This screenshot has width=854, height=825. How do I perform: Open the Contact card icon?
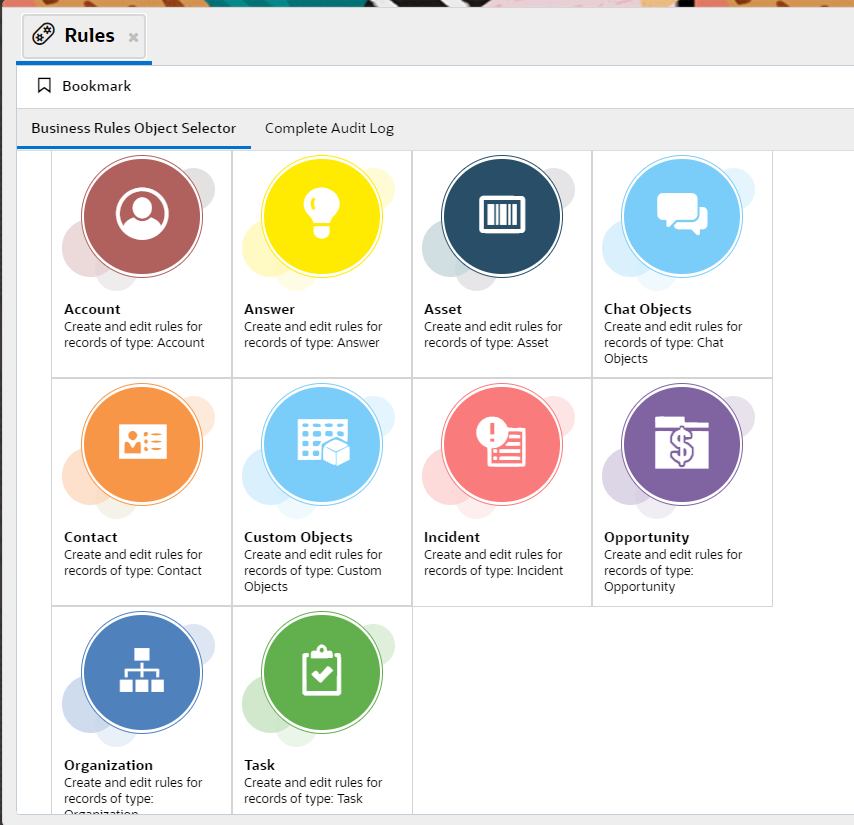pos(142,444)
